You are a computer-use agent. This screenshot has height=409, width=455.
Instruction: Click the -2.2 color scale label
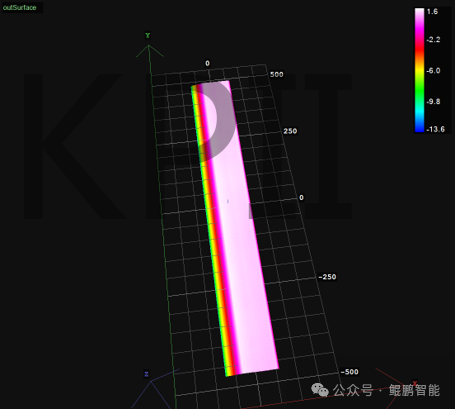(433, 40)
